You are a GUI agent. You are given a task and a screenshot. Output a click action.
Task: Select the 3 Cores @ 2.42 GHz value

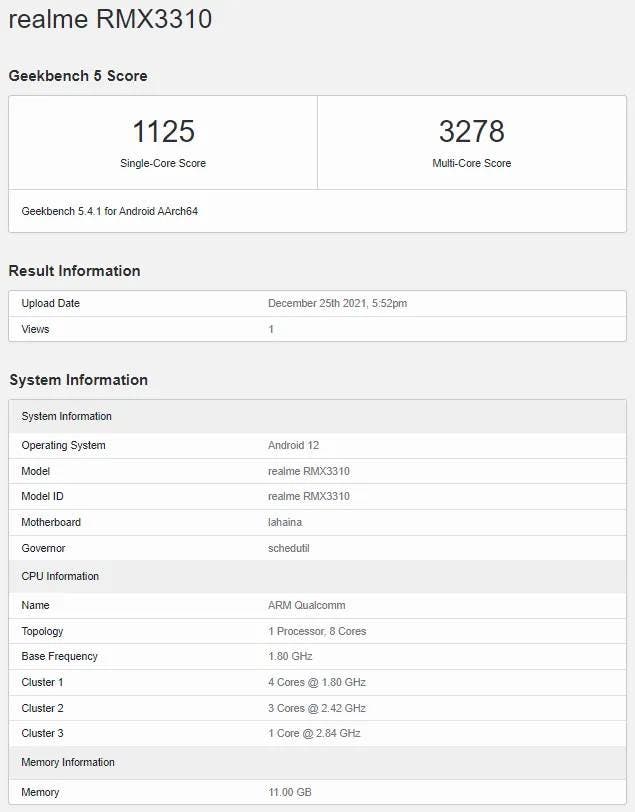(317, 708)
